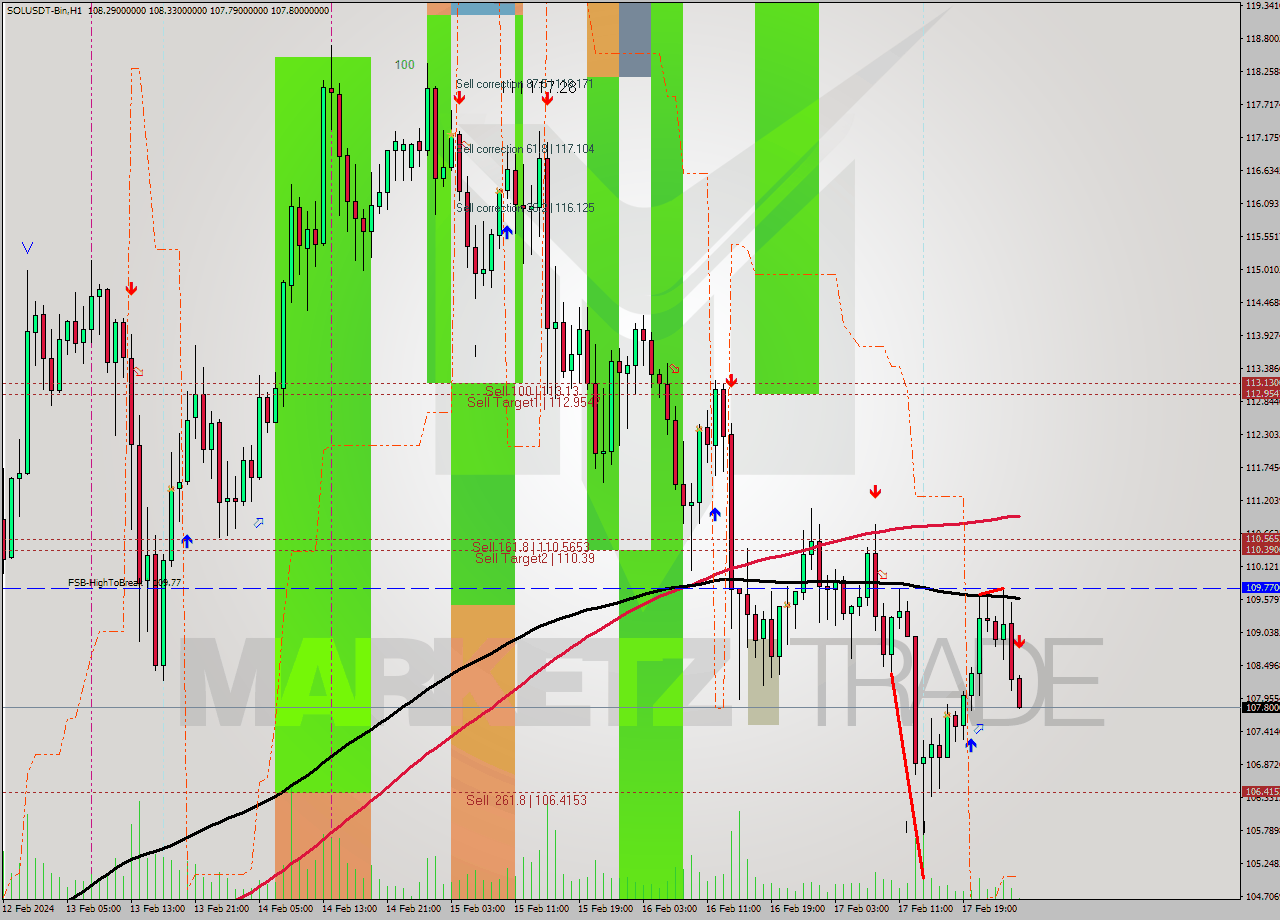Click the '17 Feb 11:00' time label

pyautogui.click(x=925, y=909)
